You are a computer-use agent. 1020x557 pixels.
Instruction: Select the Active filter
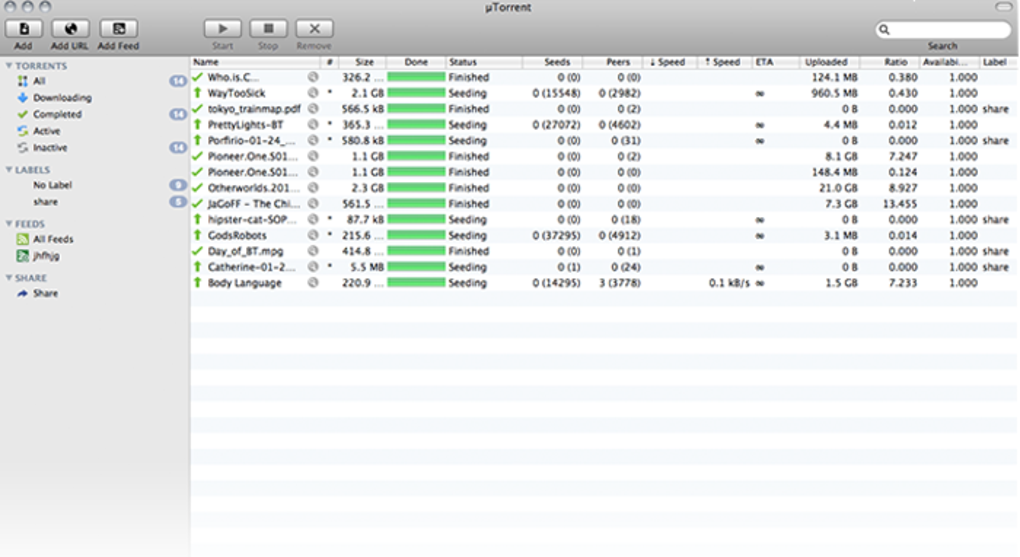tap(46, 131)
